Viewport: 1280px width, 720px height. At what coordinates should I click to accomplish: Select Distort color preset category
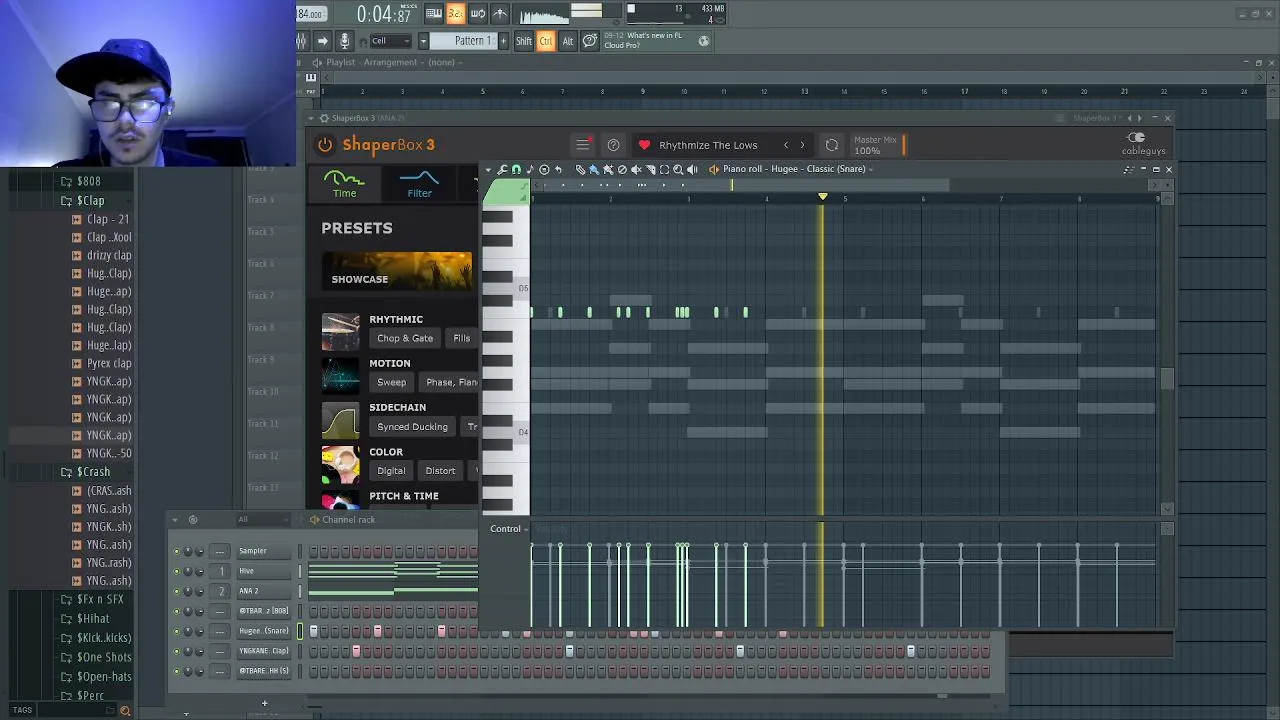click(440, 470)
